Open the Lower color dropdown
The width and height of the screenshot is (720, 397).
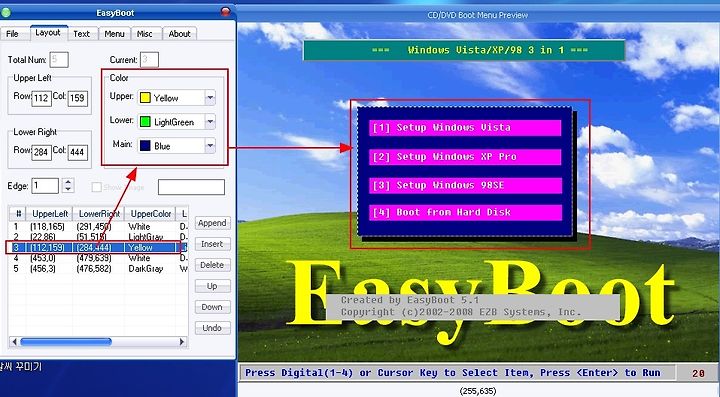(x=210, y=122)
